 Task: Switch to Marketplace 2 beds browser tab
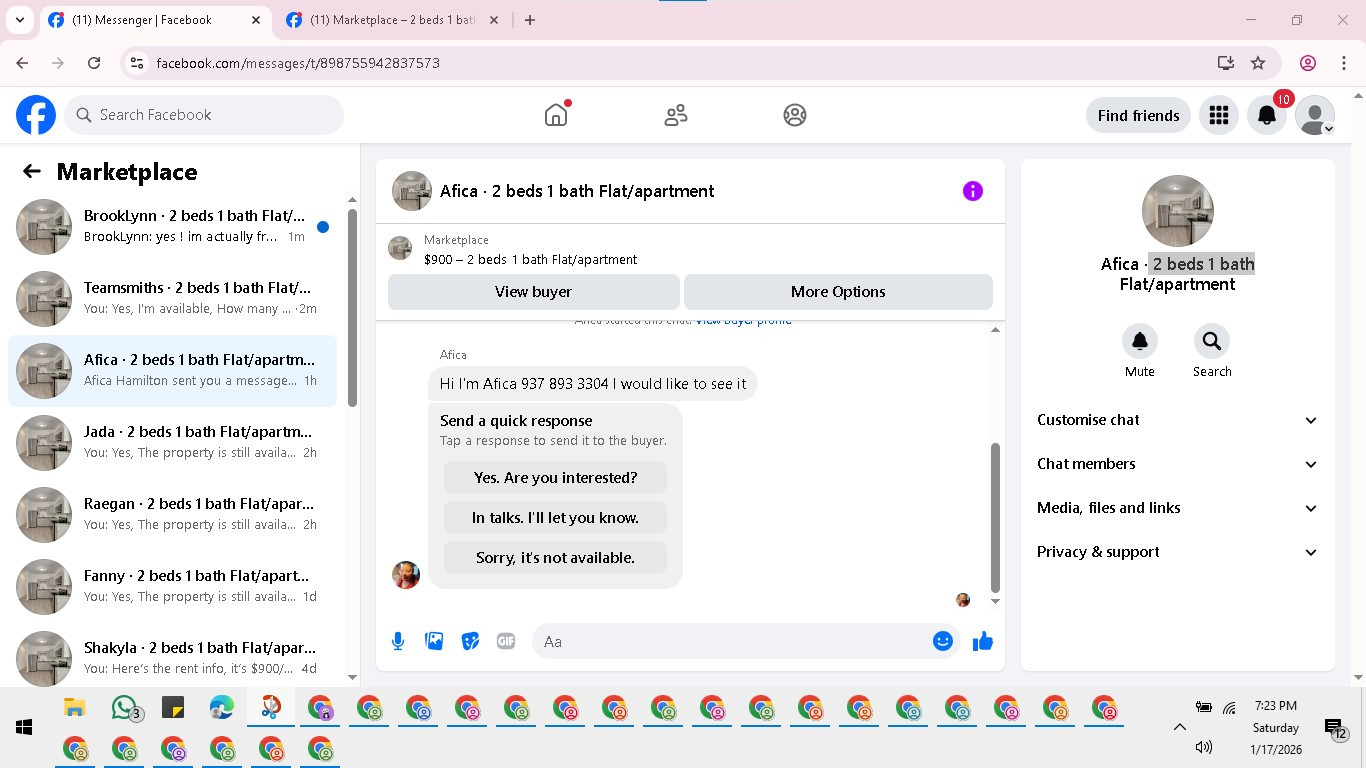[x=393, y=20]
